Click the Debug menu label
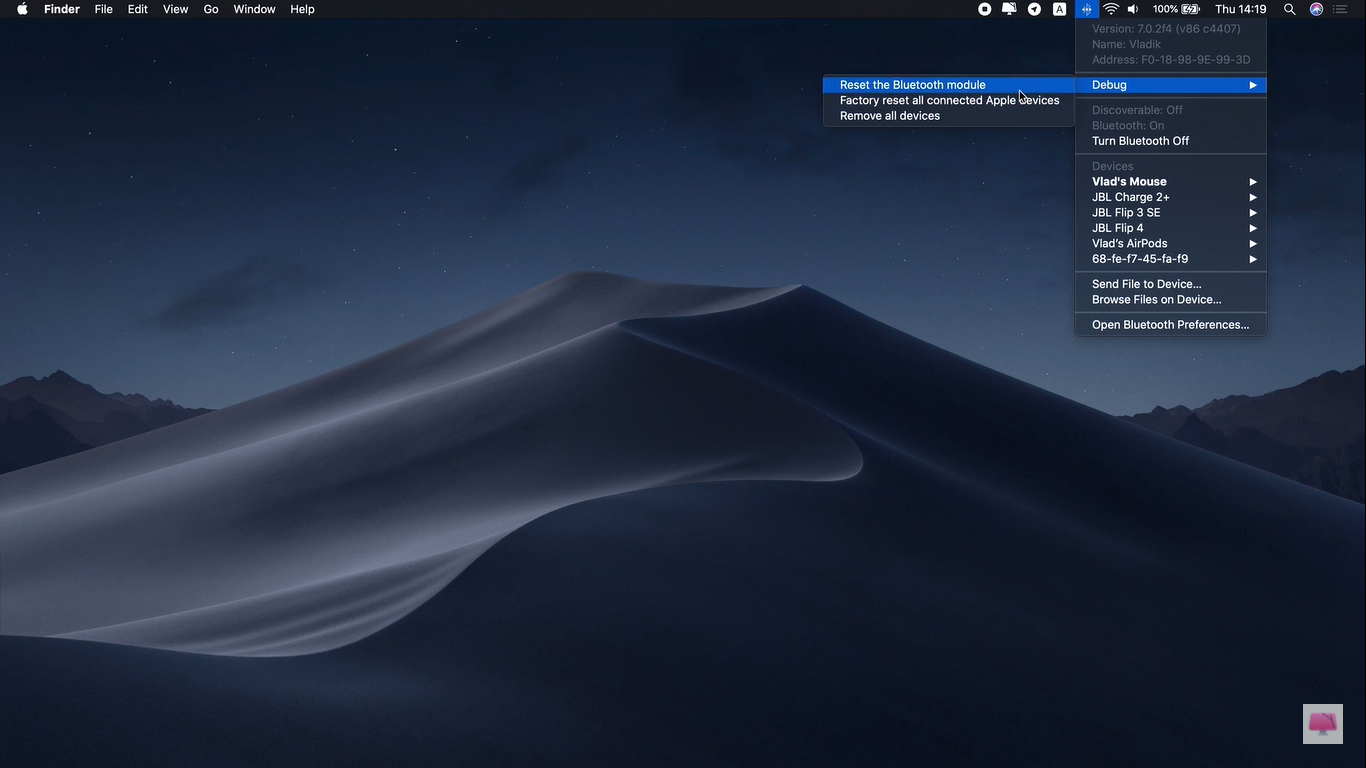This screenshot has height=768, width=1366. click(x=1109, y=85)
